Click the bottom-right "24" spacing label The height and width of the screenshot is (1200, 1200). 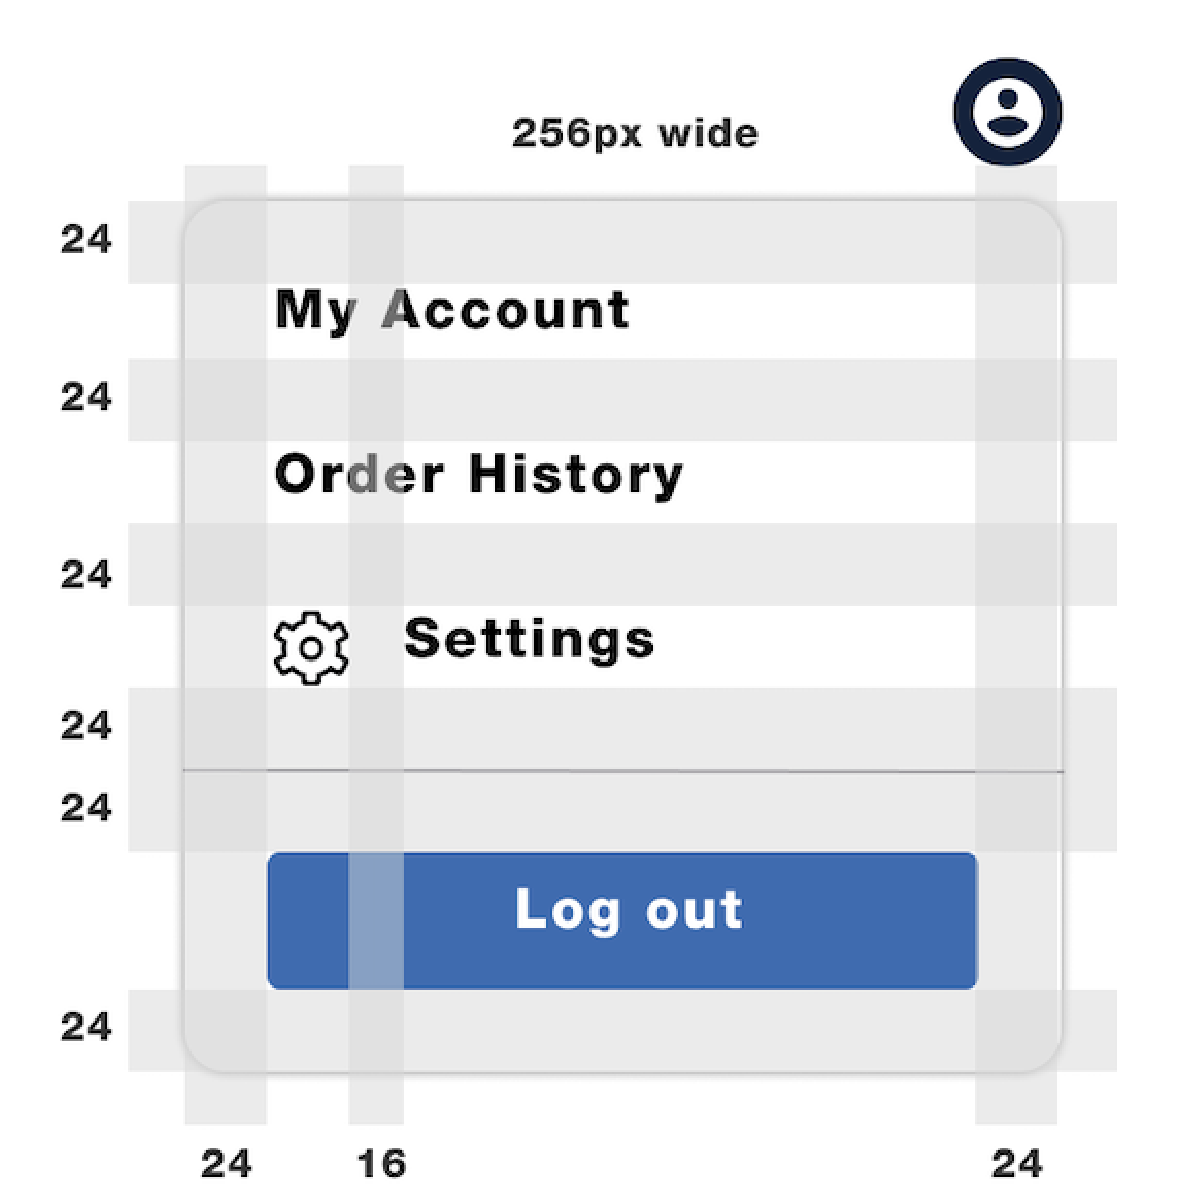[1017, 1164]
